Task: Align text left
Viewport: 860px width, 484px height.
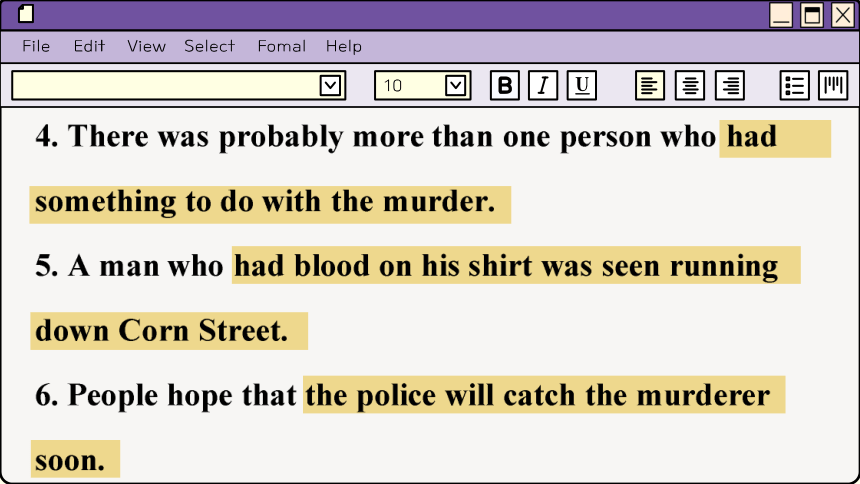Action: click(x=650, y=85)
